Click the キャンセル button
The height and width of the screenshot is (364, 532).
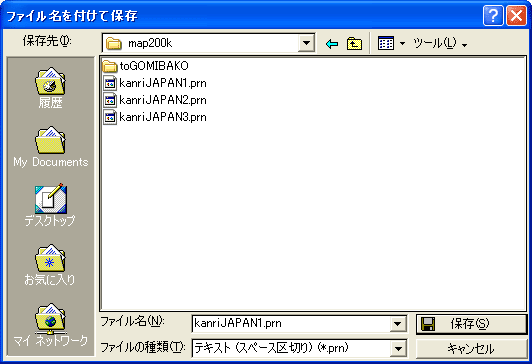coord(471,348)
